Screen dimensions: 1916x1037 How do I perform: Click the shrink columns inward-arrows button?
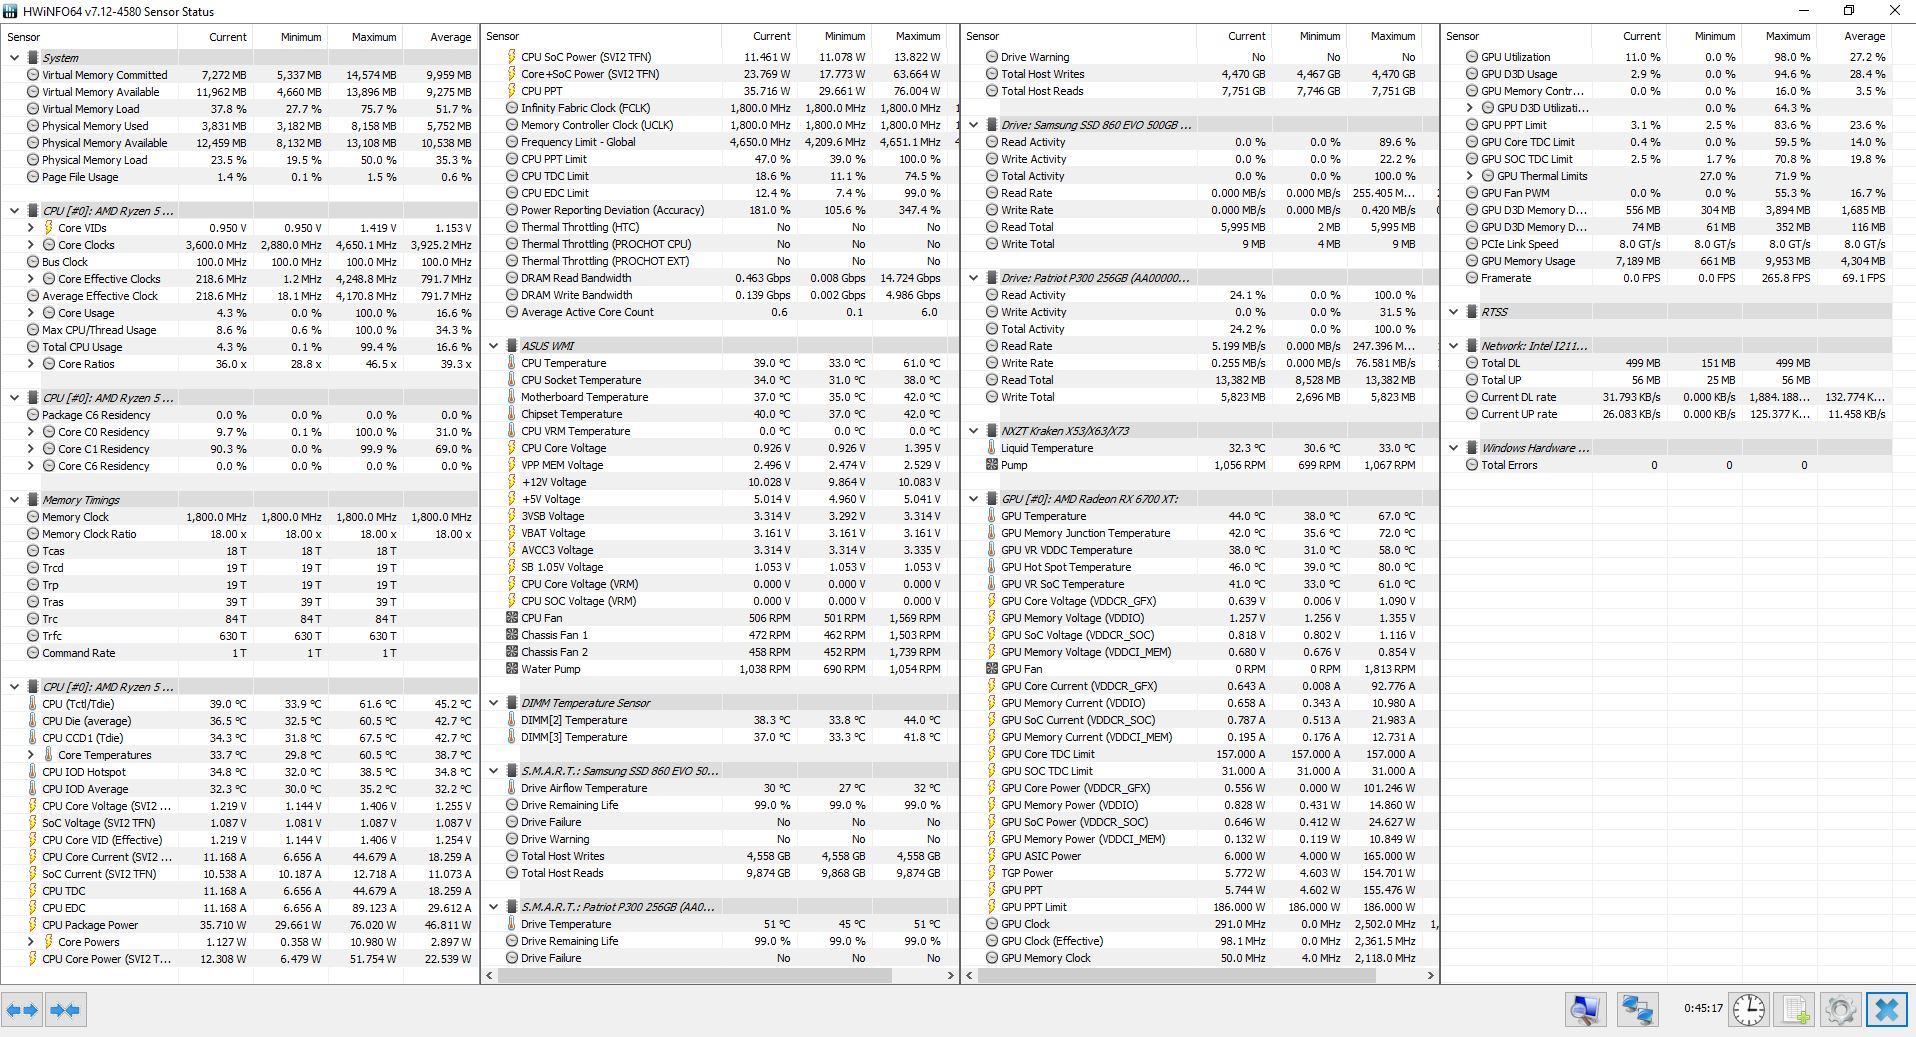(65, 1010)
